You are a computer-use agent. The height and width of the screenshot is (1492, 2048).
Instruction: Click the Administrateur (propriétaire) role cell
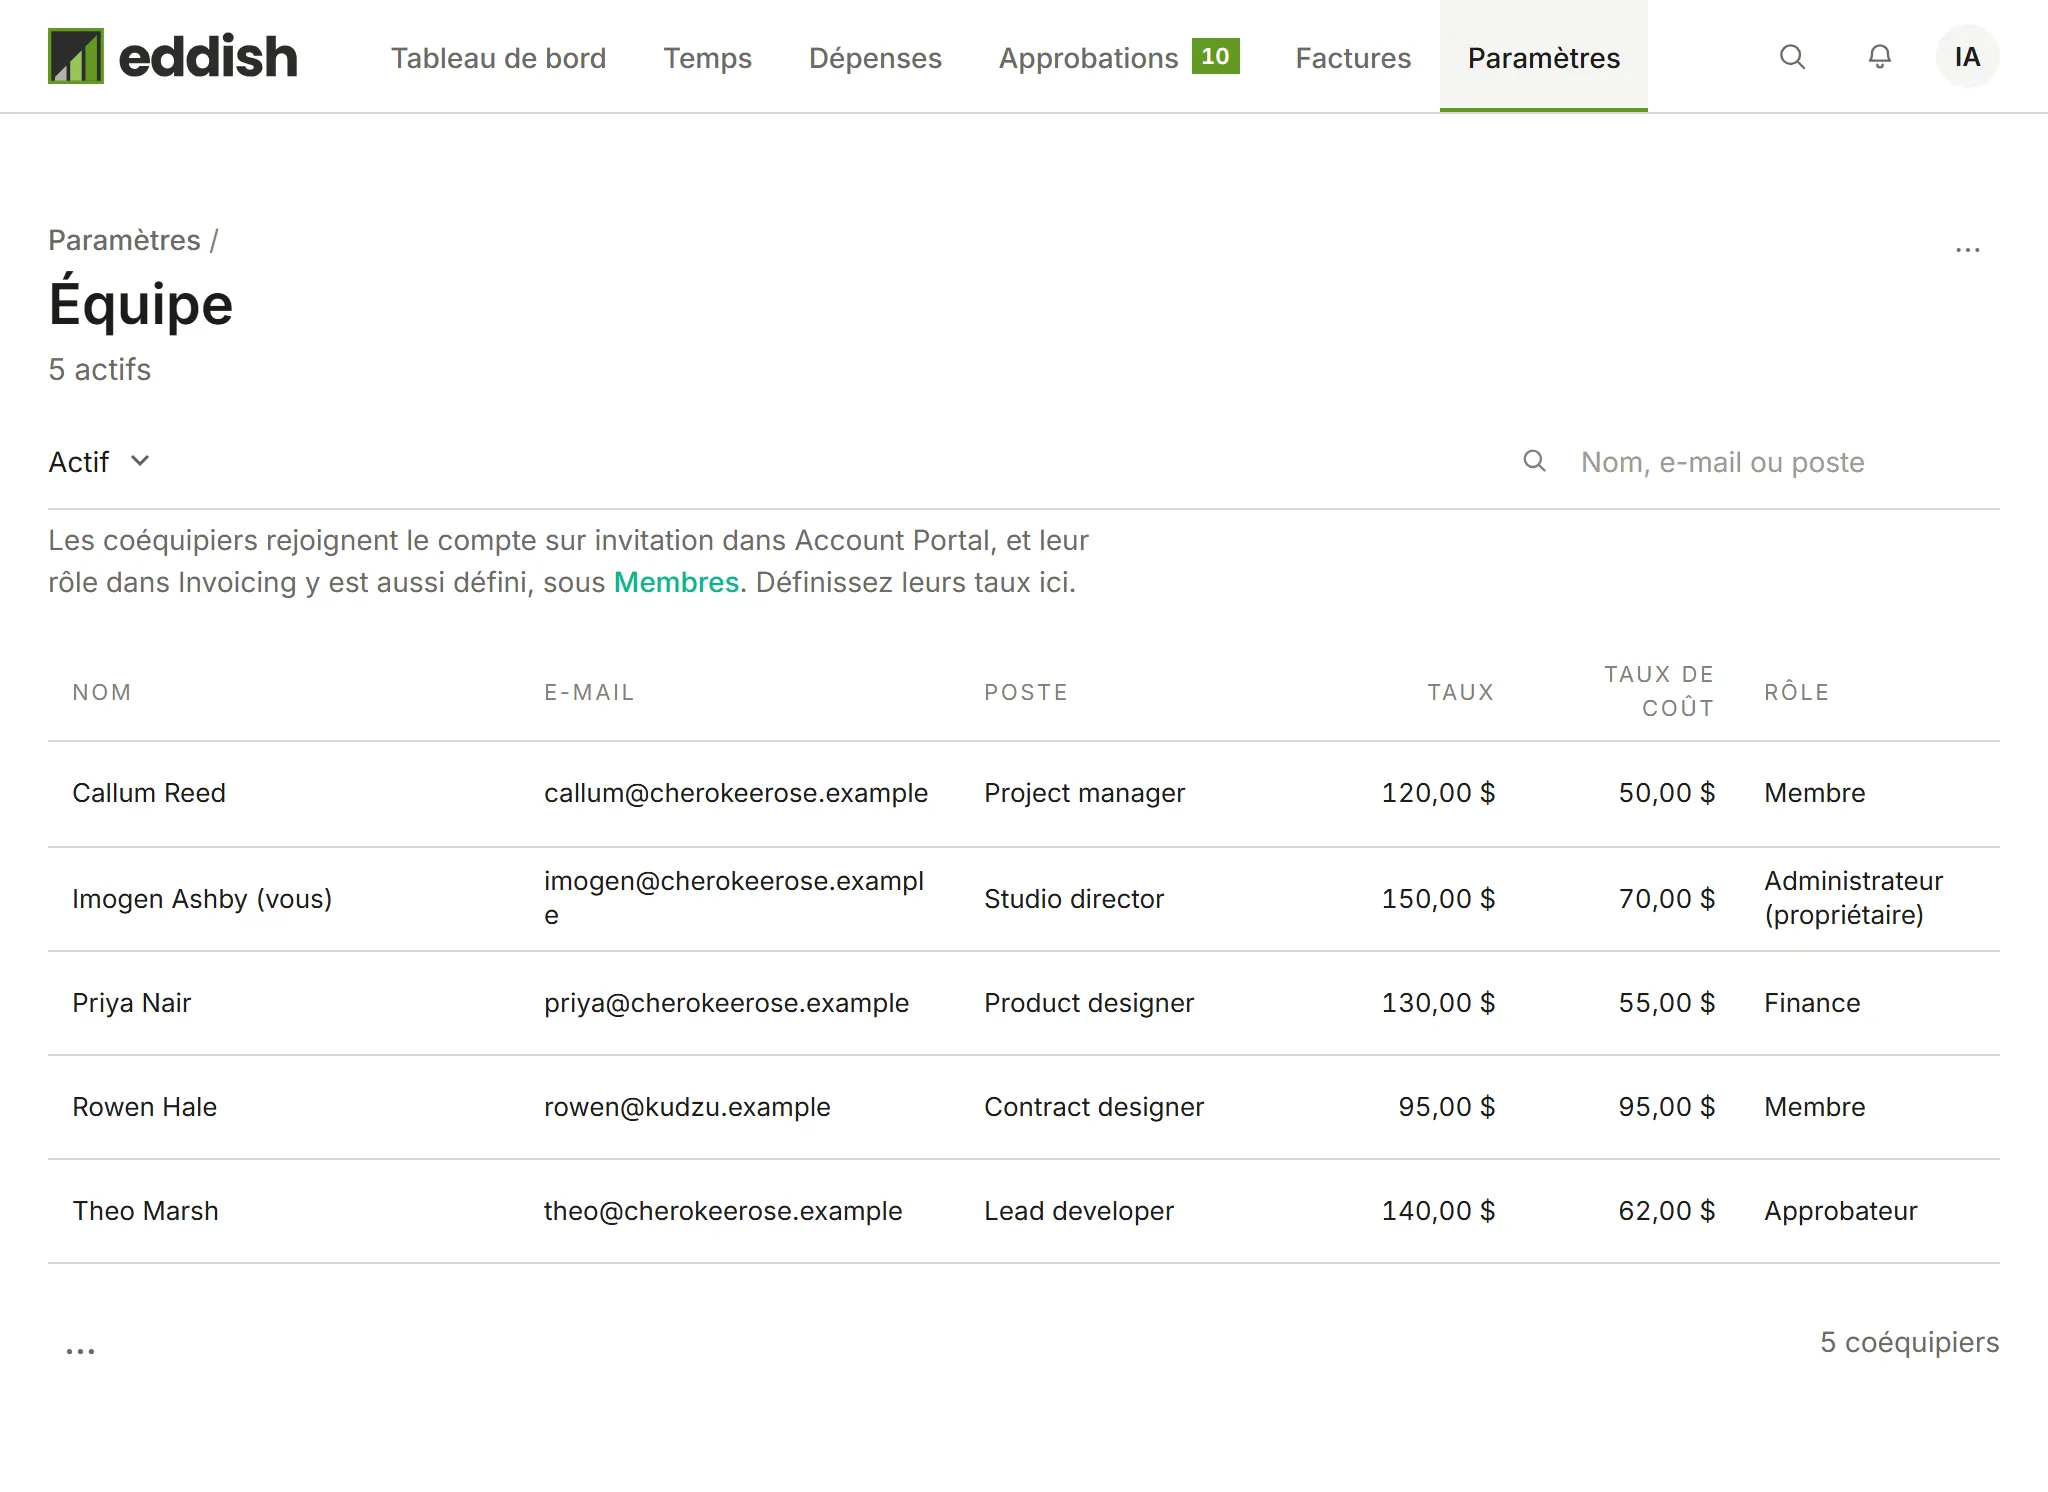click(1853, 898)
